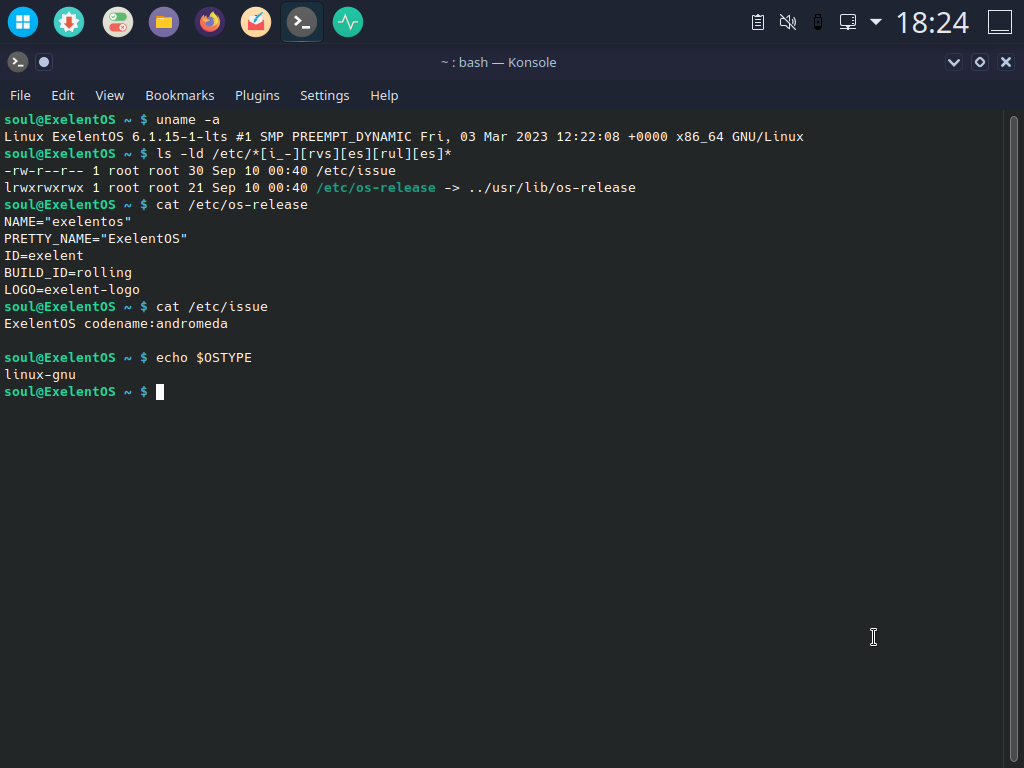Open the application launcher menu
The height and width of the screenshot is (768, 1024).
(23, 22)
